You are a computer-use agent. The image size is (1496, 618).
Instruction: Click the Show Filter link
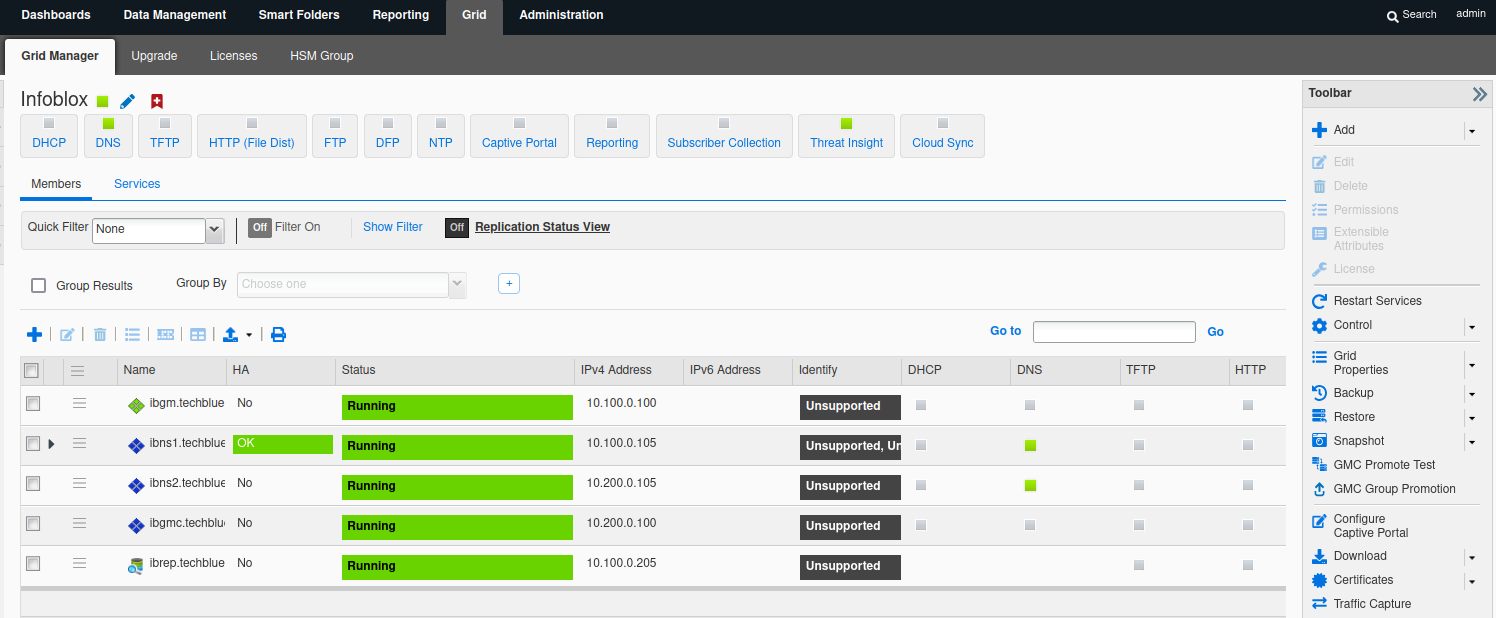pos(392,227)
